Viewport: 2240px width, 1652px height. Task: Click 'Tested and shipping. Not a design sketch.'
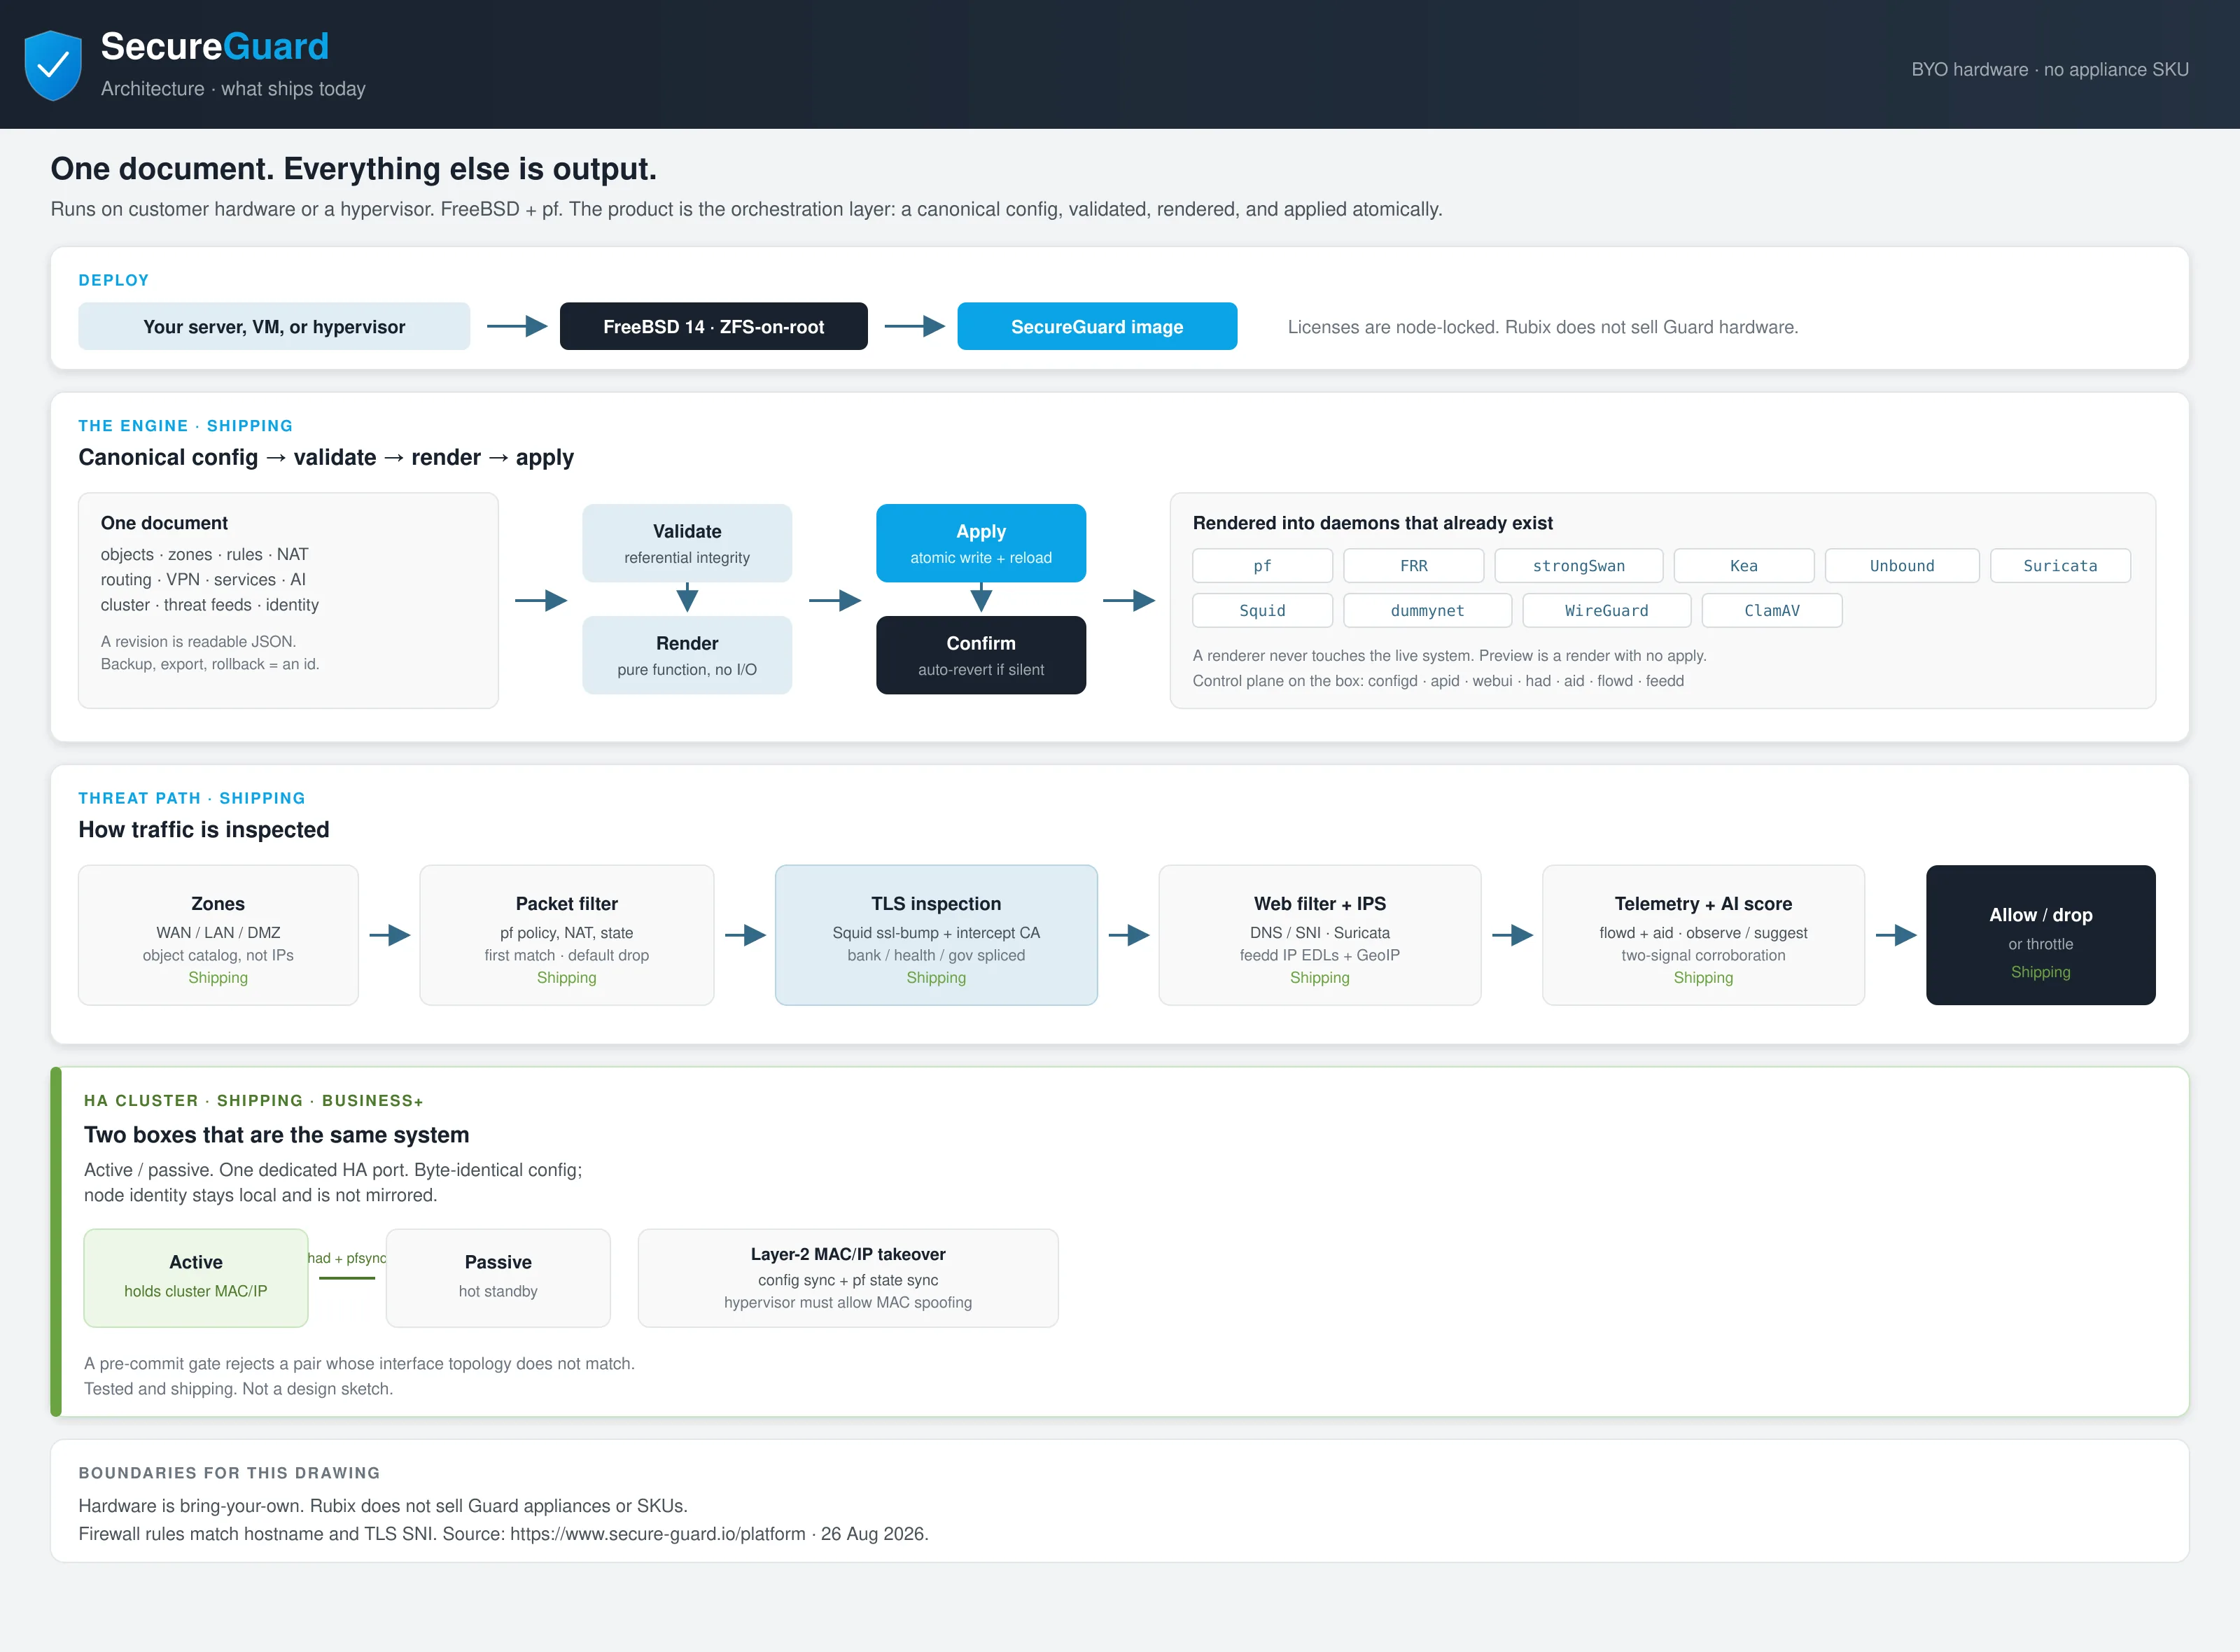(238, 1388)
